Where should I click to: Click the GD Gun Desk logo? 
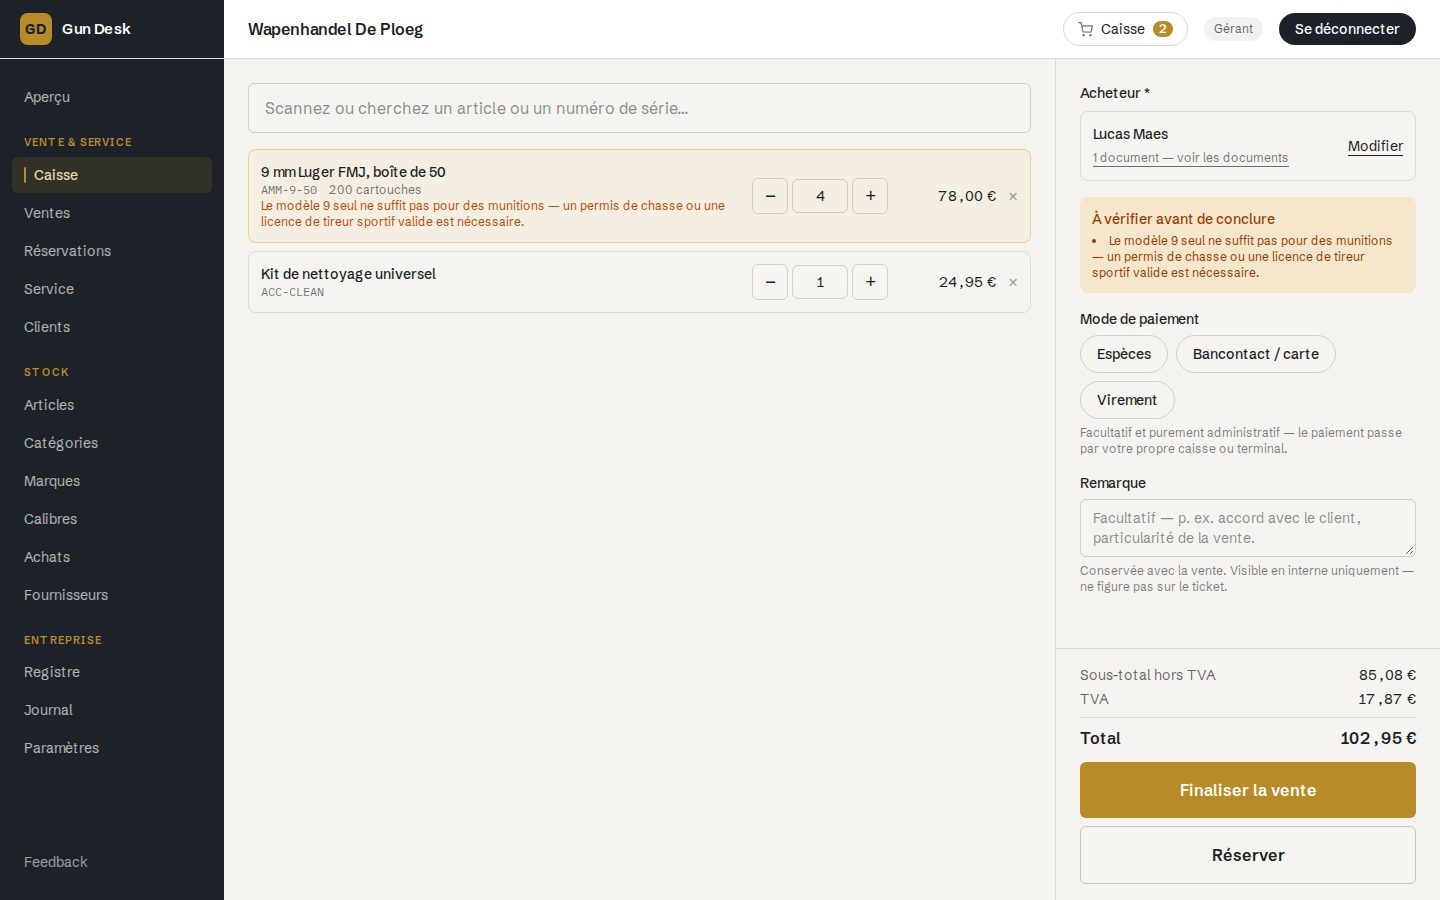75,29
